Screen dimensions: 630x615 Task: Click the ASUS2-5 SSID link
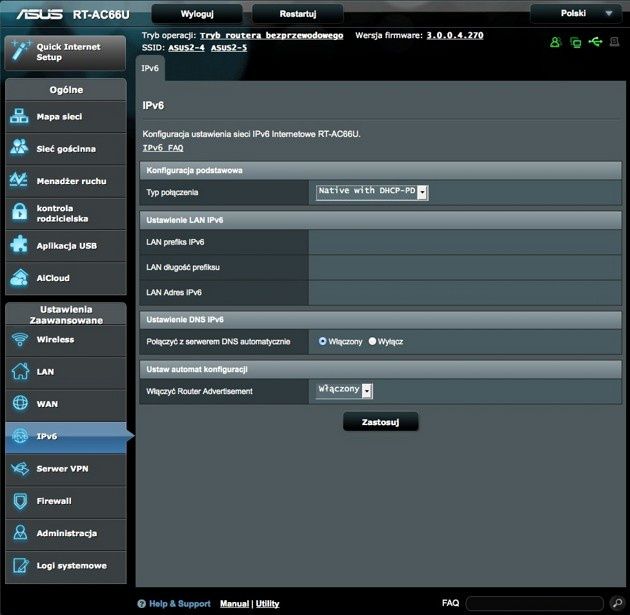click(229, 48)
